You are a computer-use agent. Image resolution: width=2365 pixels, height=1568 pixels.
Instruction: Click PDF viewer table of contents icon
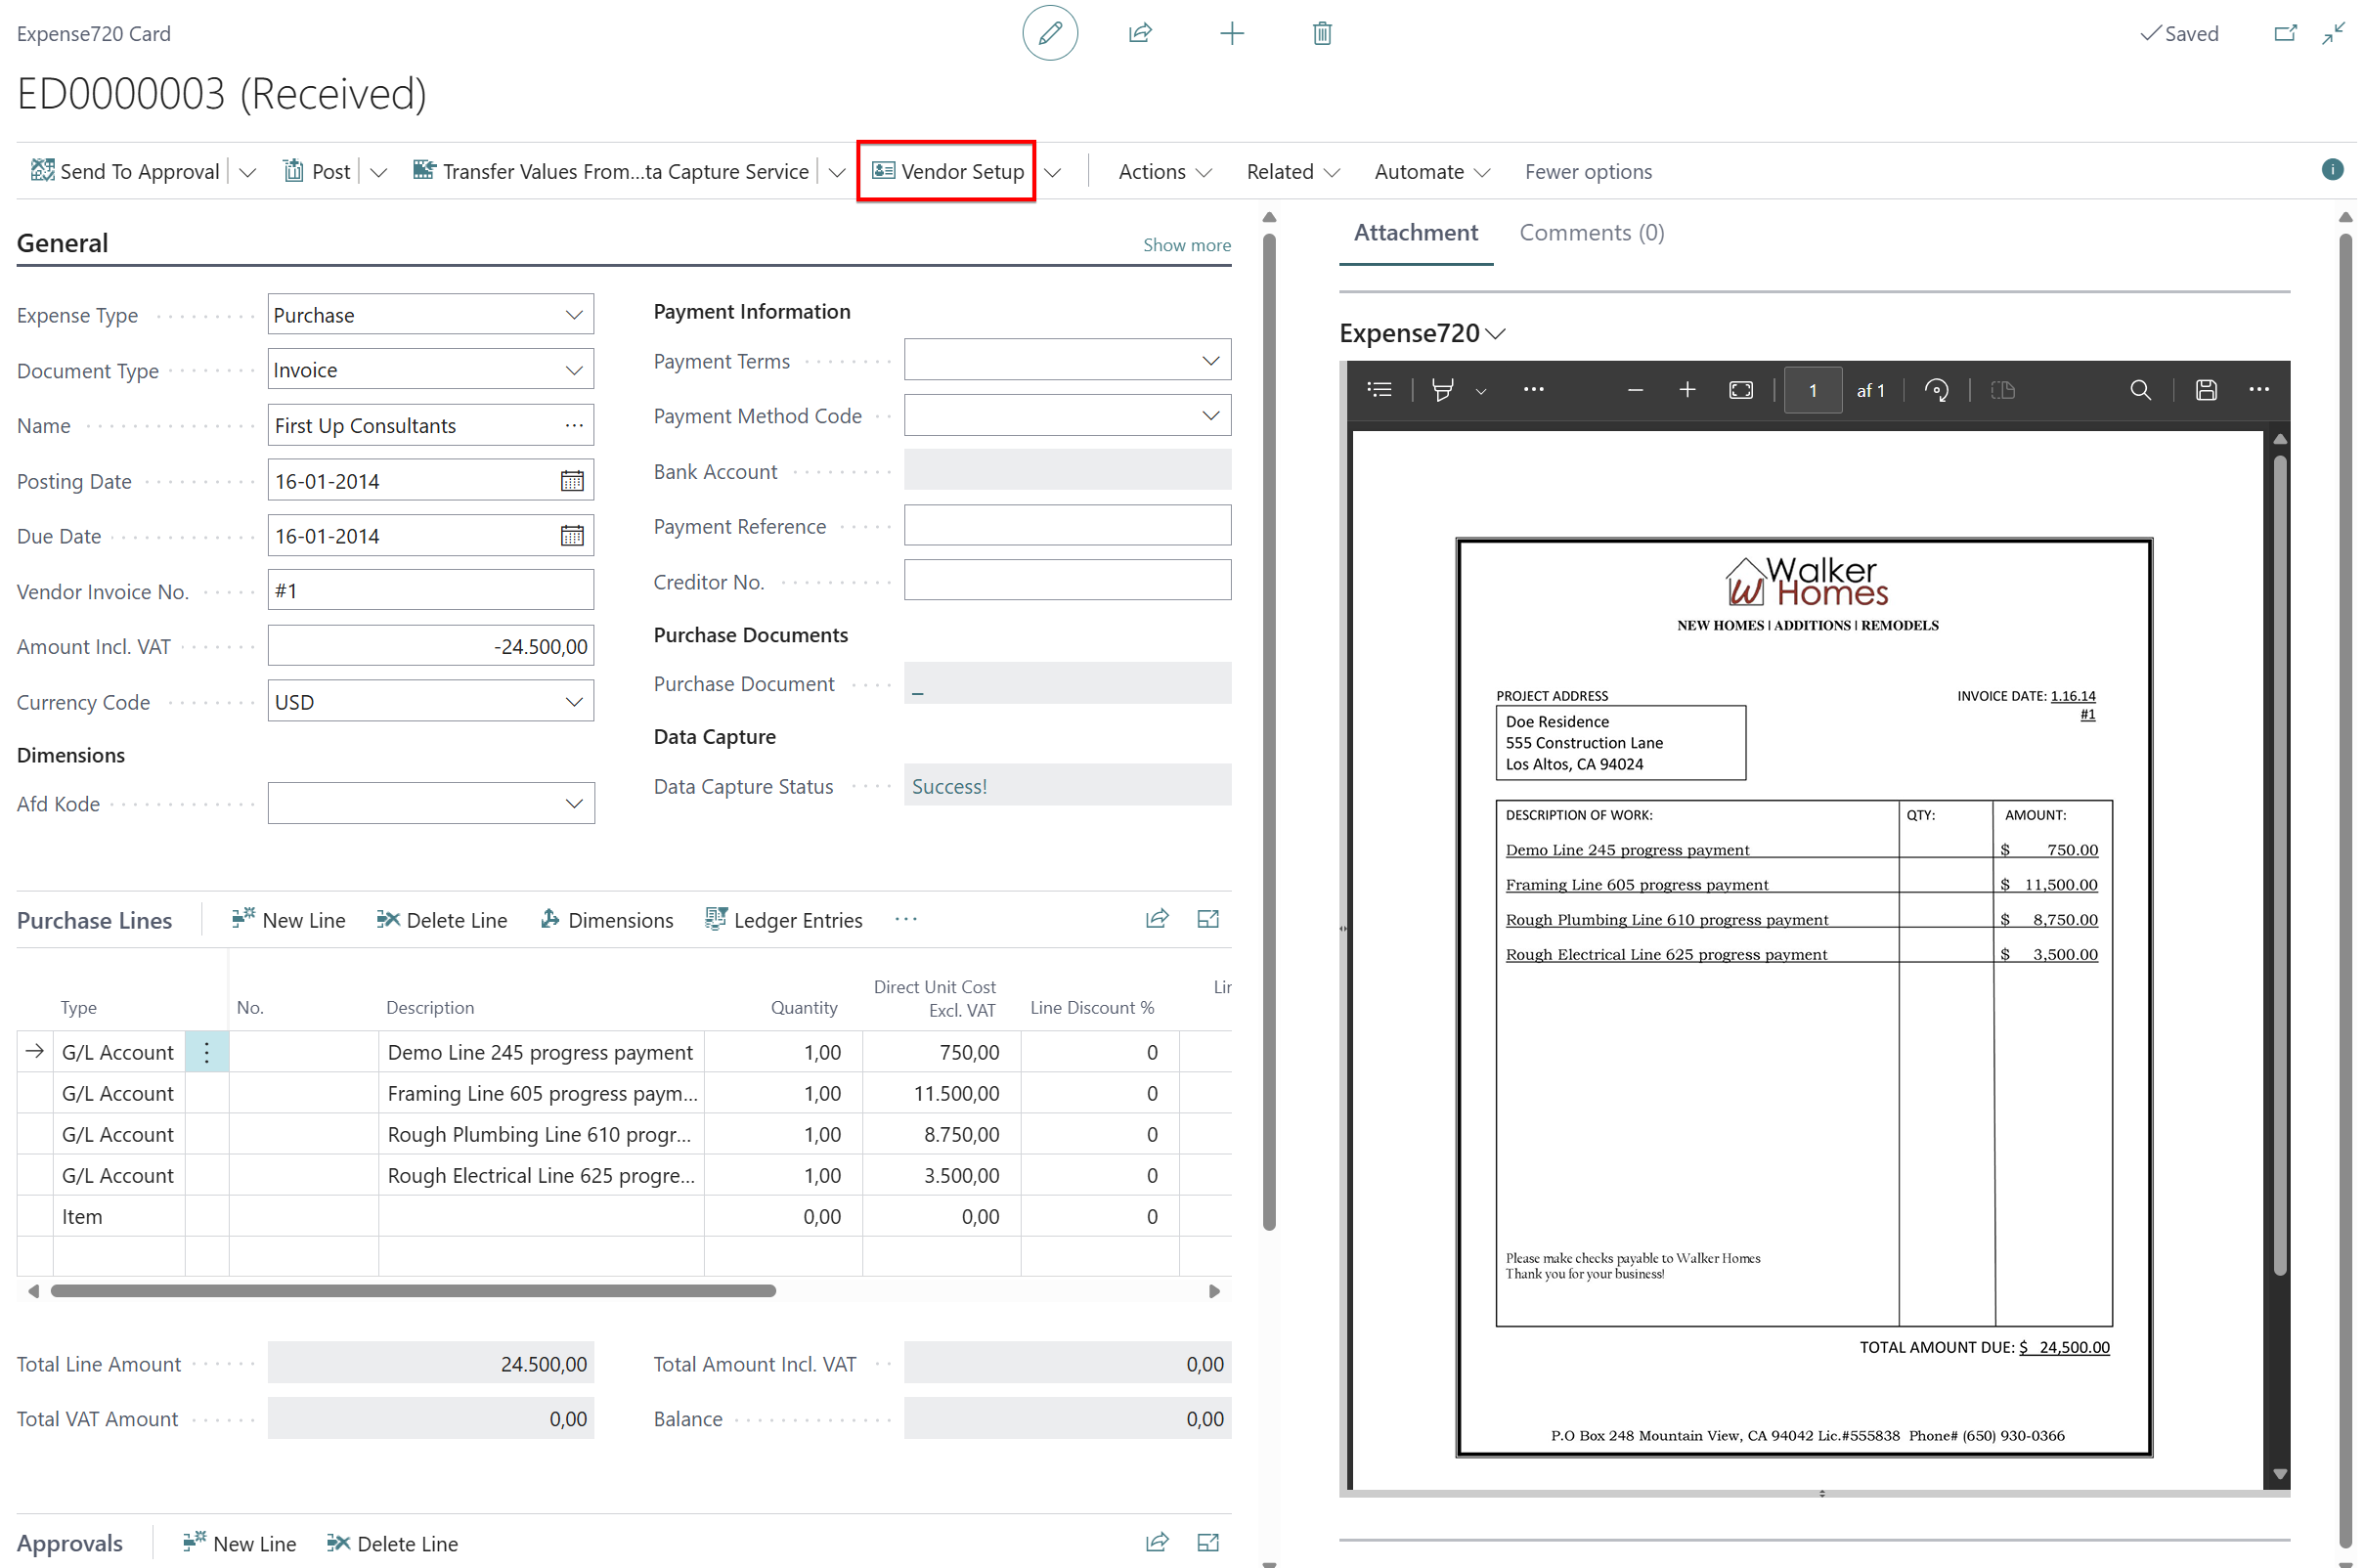coord(1379,390)
